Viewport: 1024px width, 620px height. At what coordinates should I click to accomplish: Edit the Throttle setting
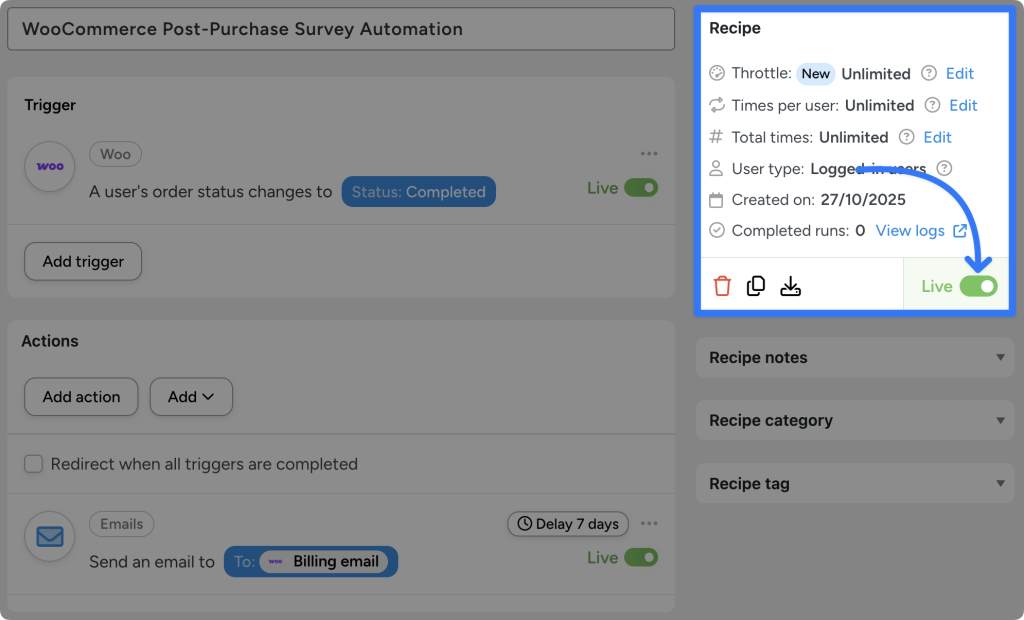[x=960, y=73]
